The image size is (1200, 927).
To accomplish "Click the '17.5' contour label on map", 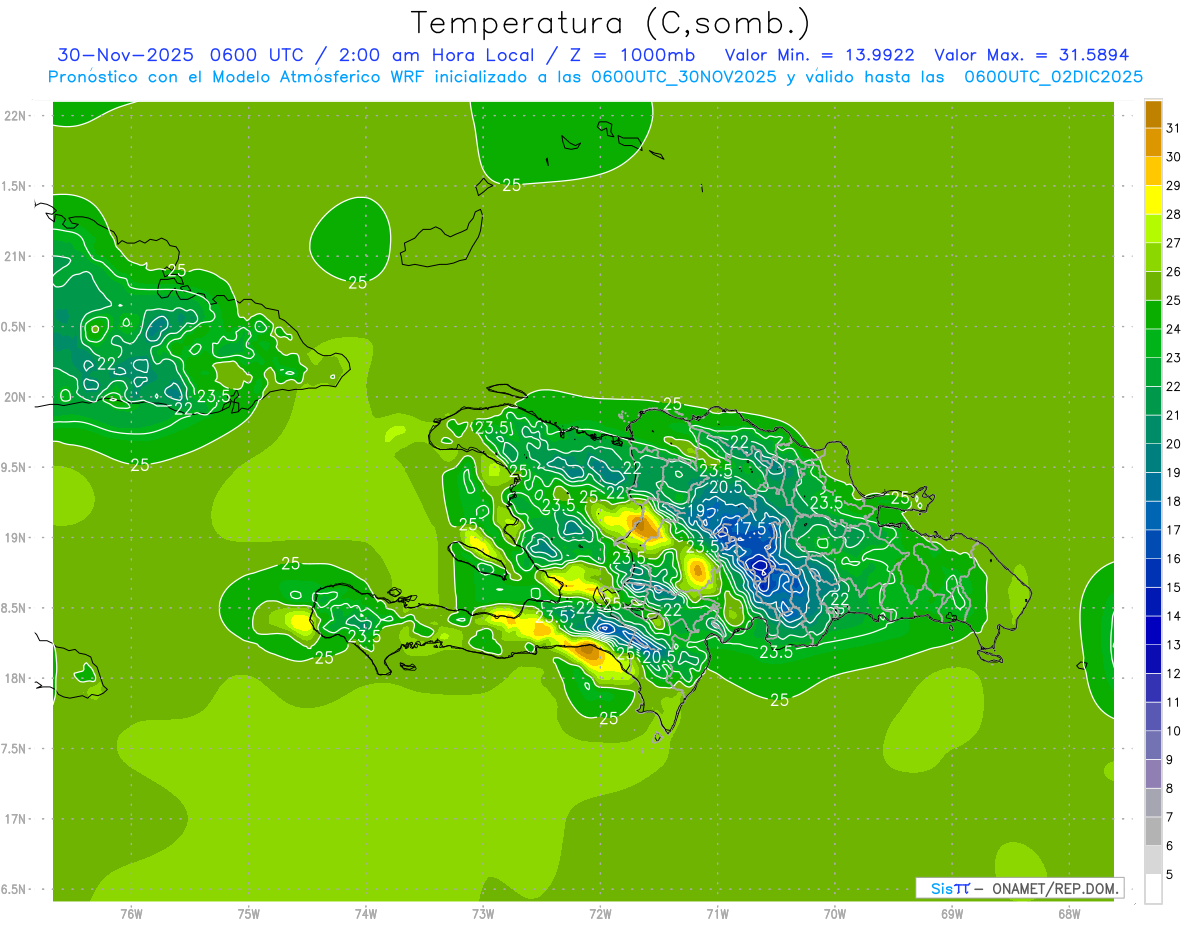I will [x=750, y=527].
